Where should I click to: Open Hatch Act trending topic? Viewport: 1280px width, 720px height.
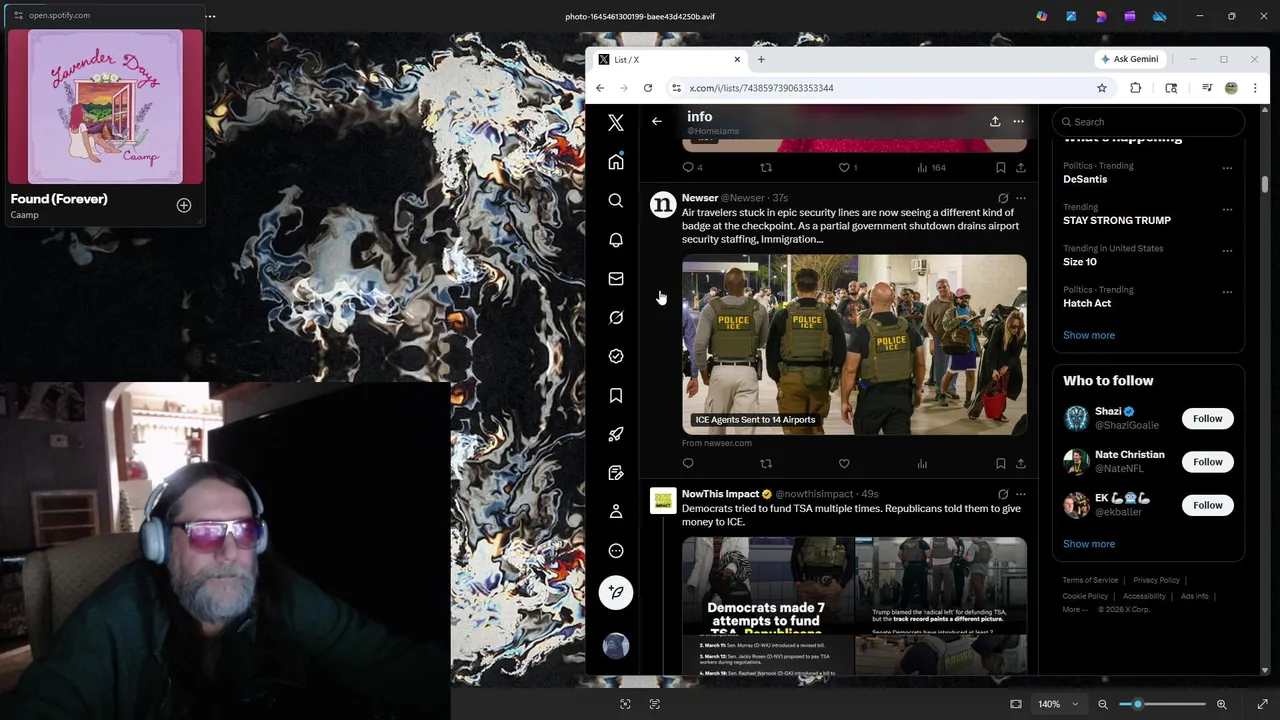[1087, 303]
